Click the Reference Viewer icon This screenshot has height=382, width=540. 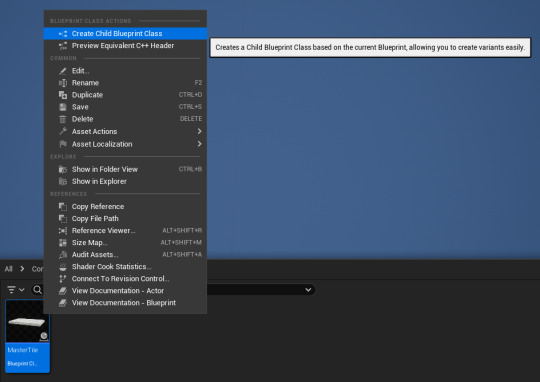[x=63, y=231]
